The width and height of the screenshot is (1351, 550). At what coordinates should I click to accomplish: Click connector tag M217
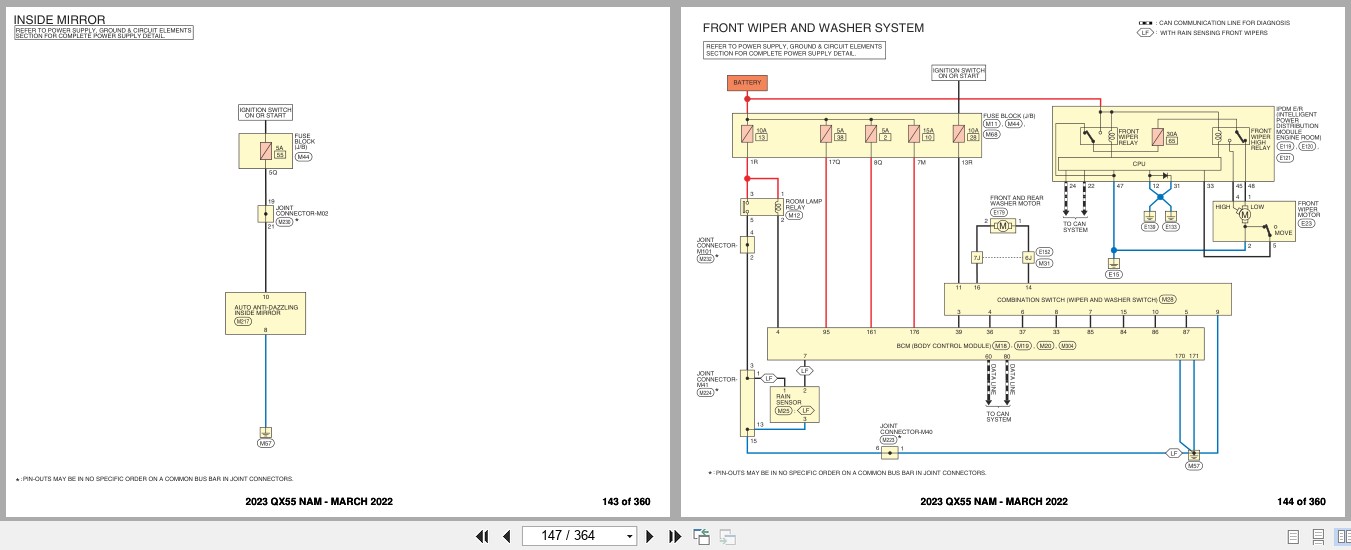click(243, 322)
